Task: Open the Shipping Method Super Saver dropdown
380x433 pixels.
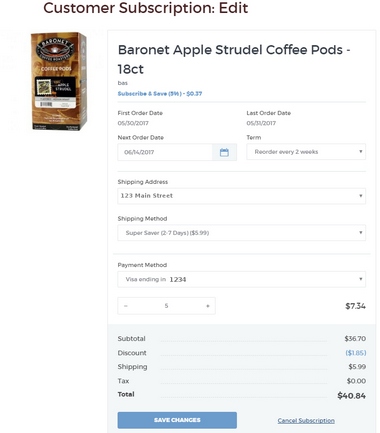Action: [x=242, y=233]
